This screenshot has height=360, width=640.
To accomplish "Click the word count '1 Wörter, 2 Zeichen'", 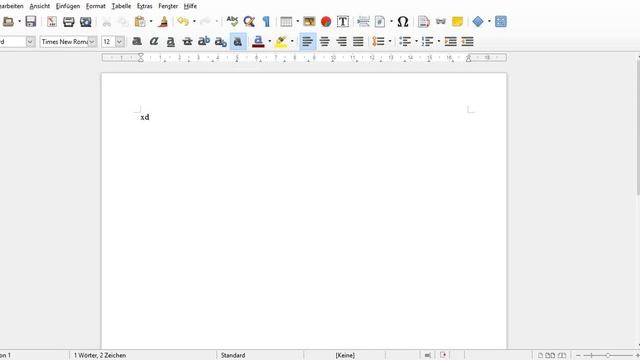I will [100, 356].
